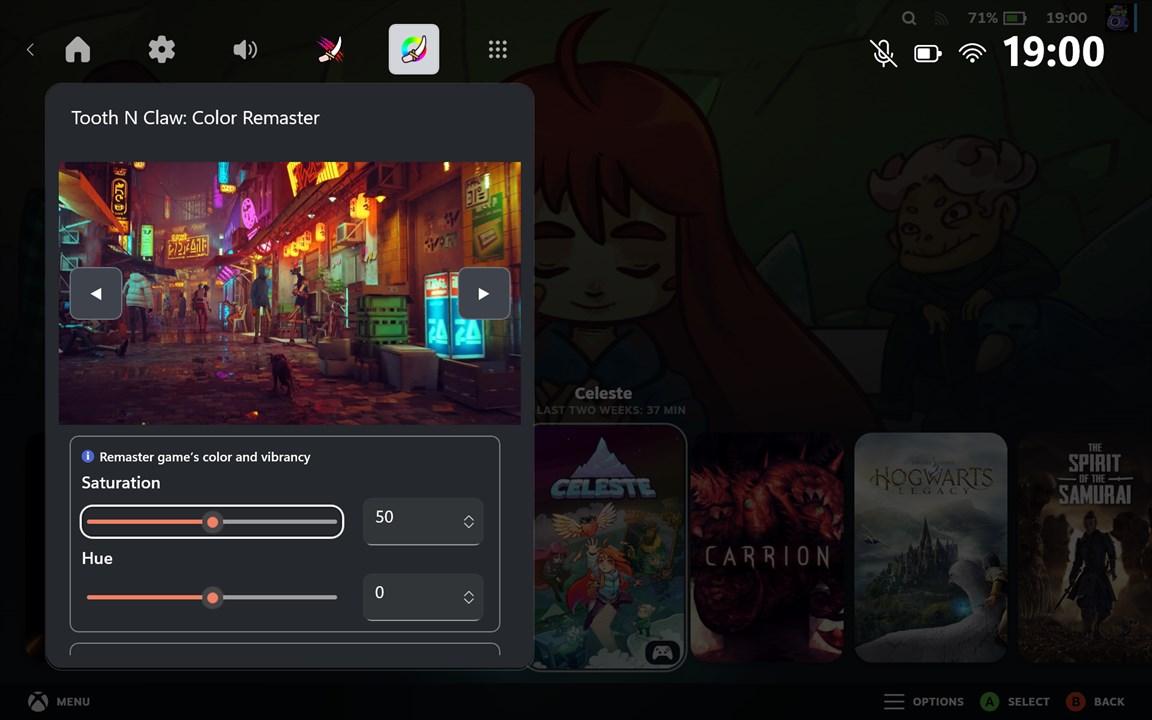The height and width of the screenshot is (720, 1152).
Task: Click the 71% battery percentage text
Action: [x=982, y=18]
